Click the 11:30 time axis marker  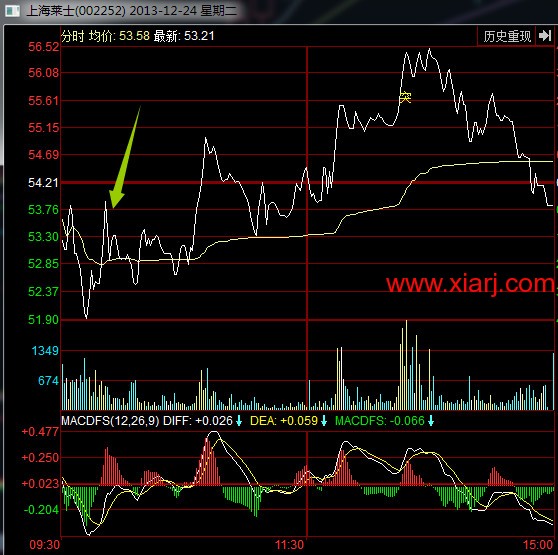(289, 545)
